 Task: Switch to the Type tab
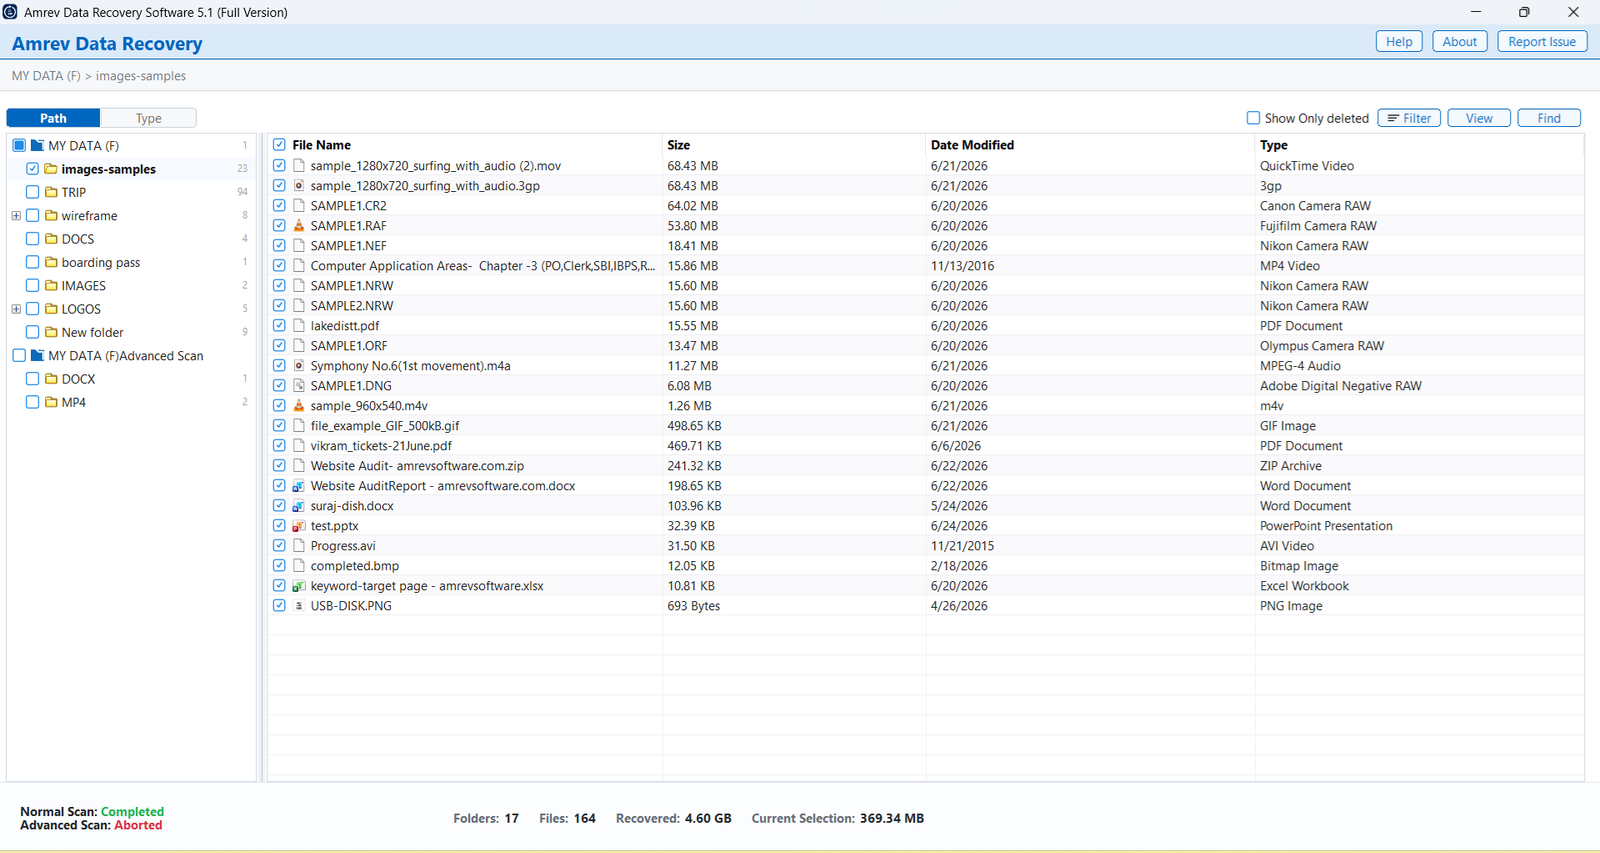click(x=148, y=118)
